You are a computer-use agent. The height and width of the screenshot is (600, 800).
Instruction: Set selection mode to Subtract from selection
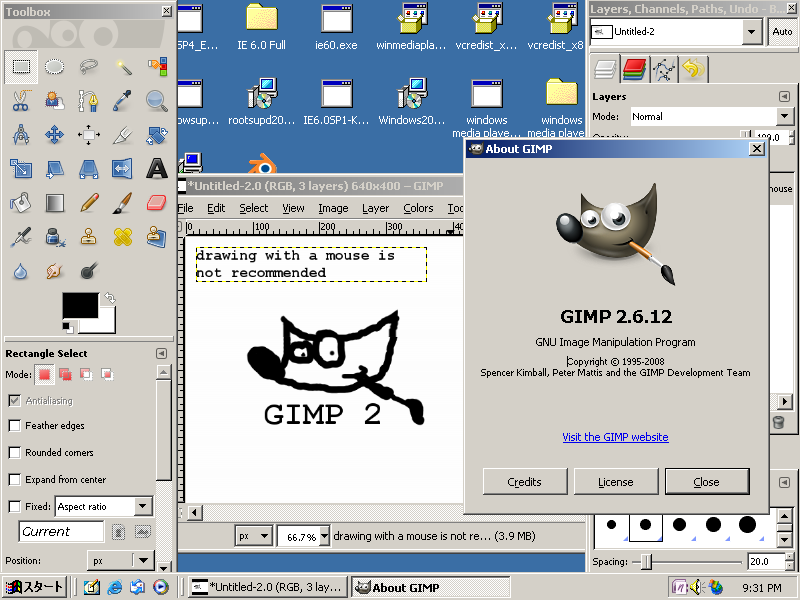click(x=86, y=375)
